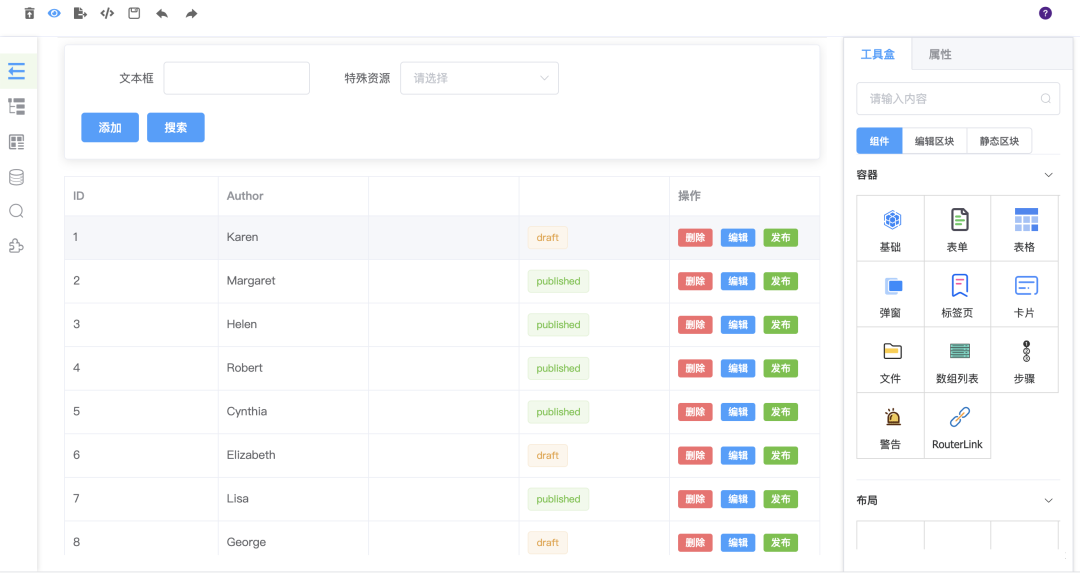
Task: Open the puzzle plugin icon in sidebar
Action: 16,246
